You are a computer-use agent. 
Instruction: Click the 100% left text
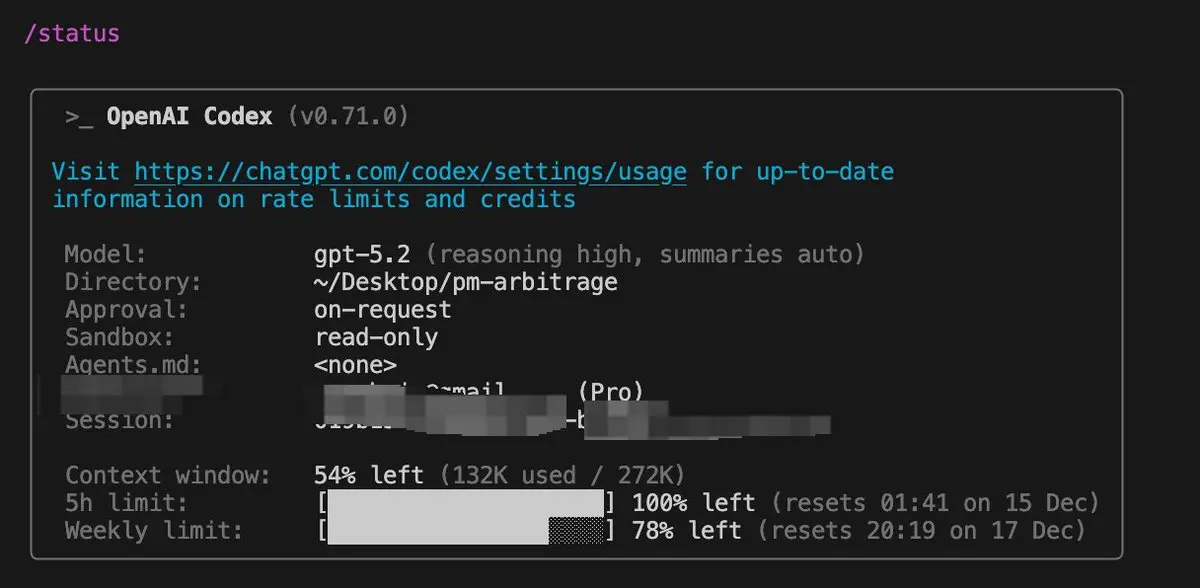693,502
